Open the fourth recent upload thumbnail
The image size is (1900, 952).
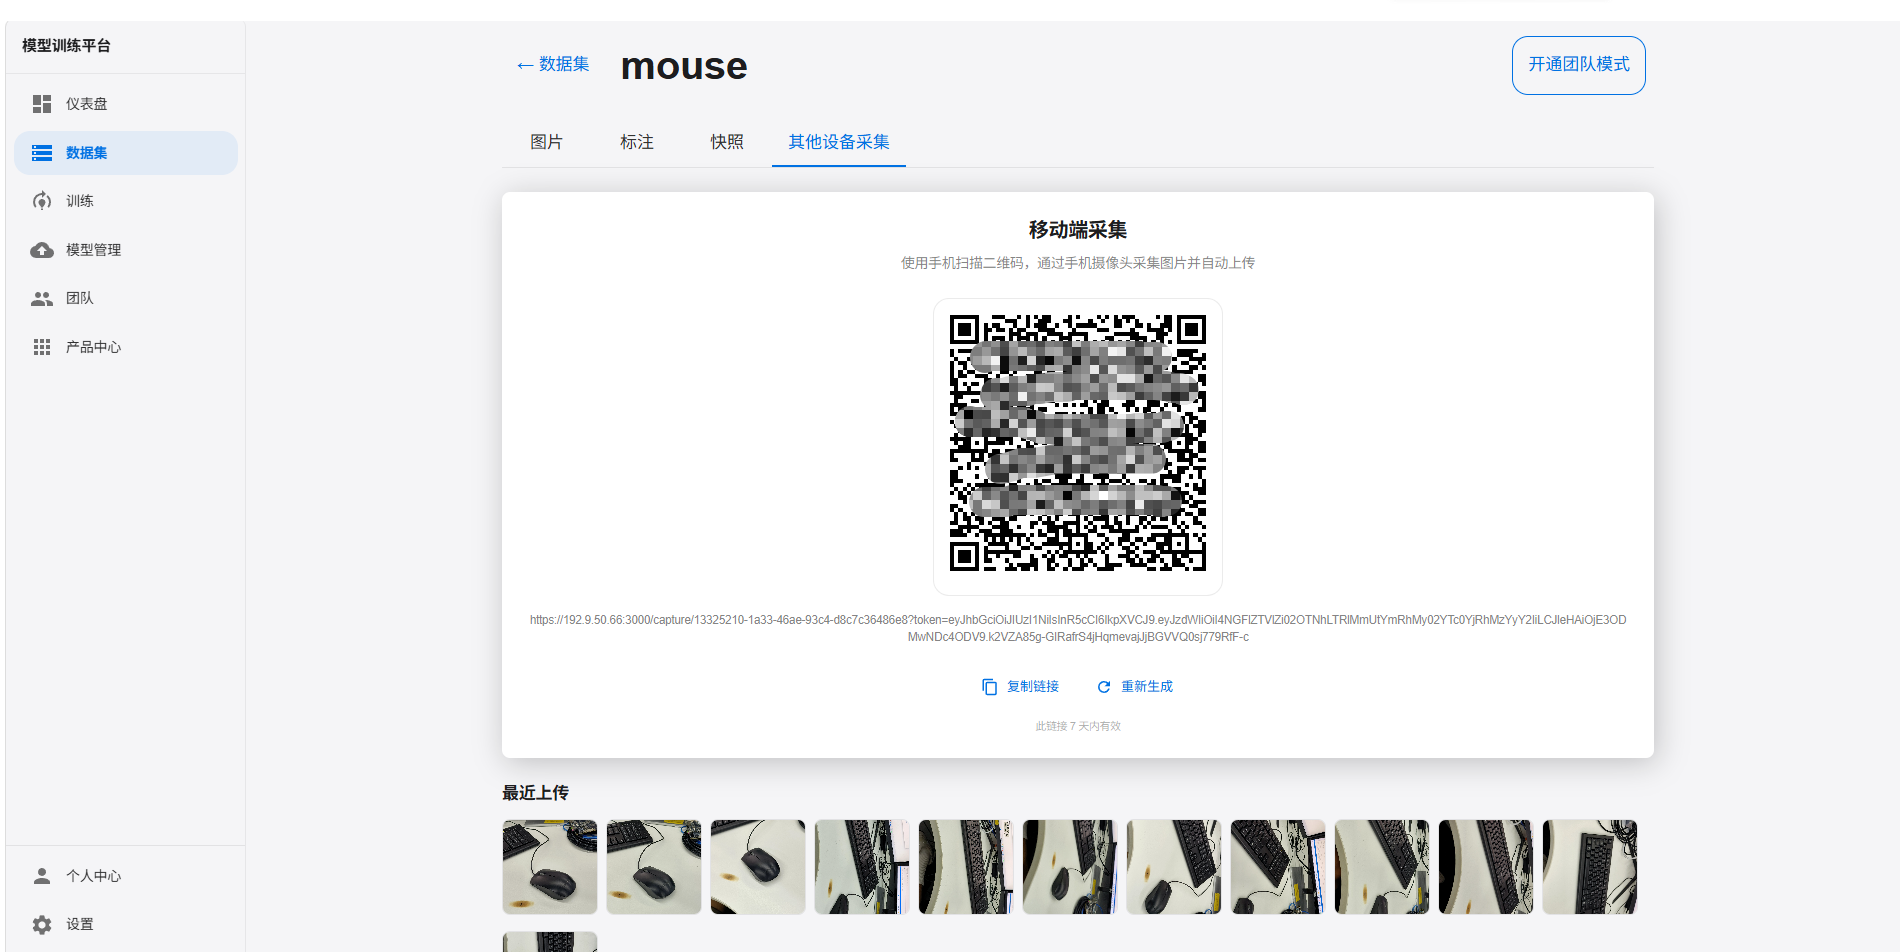[x=862, y=867]
